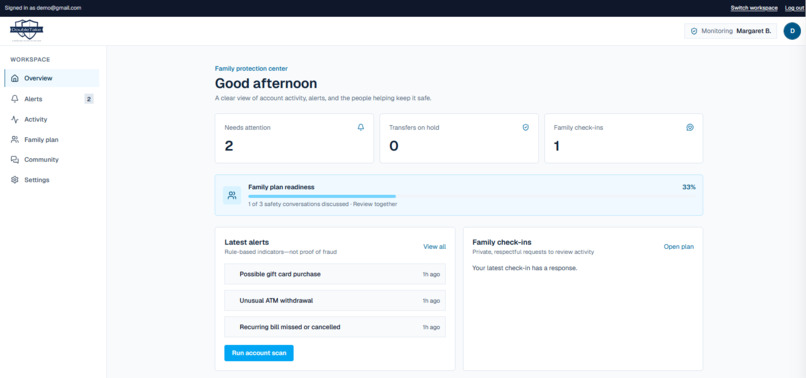Click the chat icon on Family check-ins card
The image size is (806, 378).
tap(690, 128)
